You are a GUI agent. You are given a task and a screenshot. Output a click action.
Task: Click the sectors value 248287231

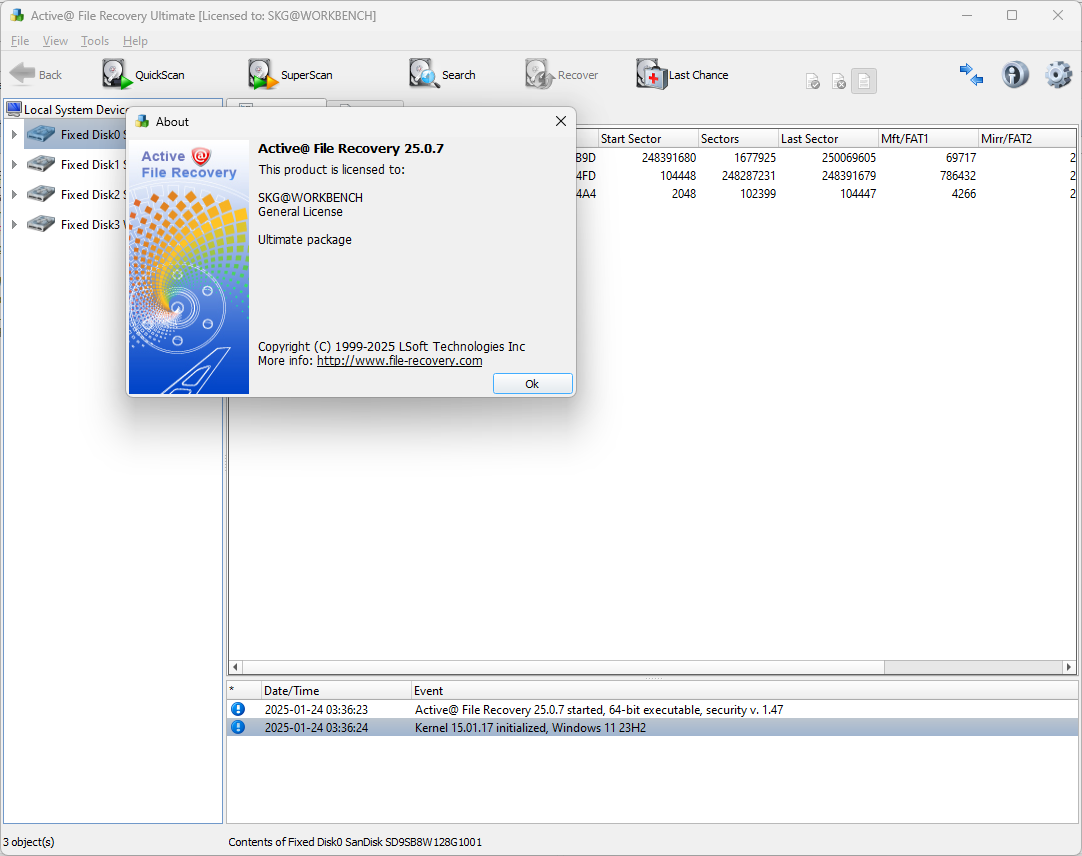pyautogui.click(x=749, y=175)
